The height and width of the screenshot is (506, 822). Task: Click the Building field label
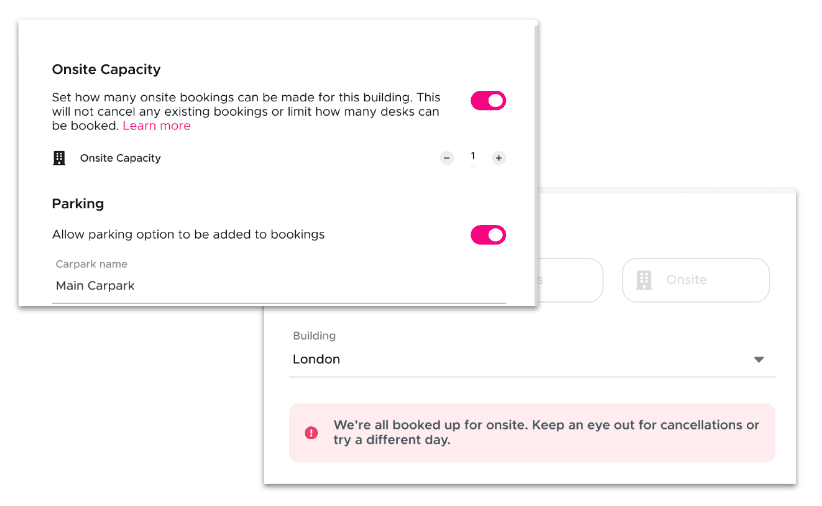(x=314, y=336)
